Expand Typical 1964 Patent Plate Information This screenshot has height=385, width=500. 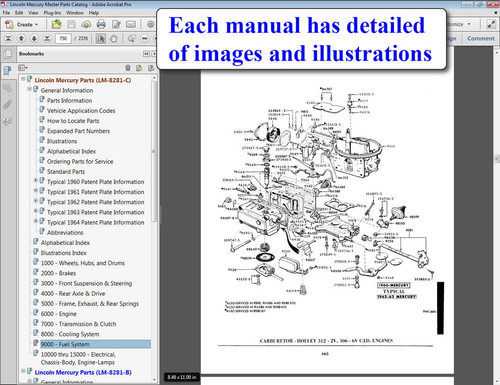36,221
